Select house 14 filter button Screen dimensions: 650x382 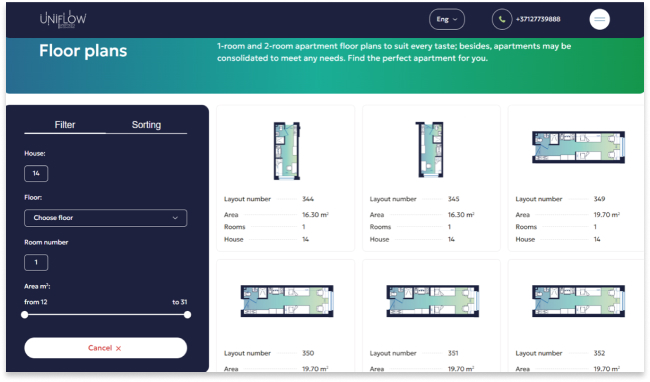click(x=36, y=174)
